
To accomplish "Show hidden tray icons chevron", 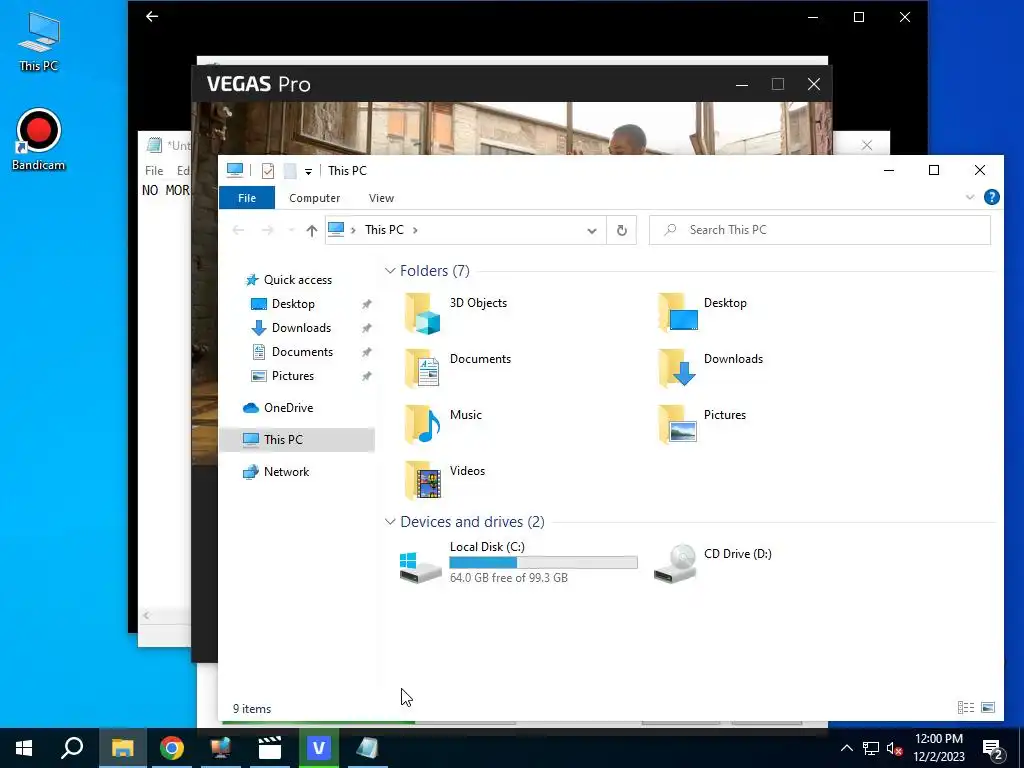I will click(x=846, y=748).
